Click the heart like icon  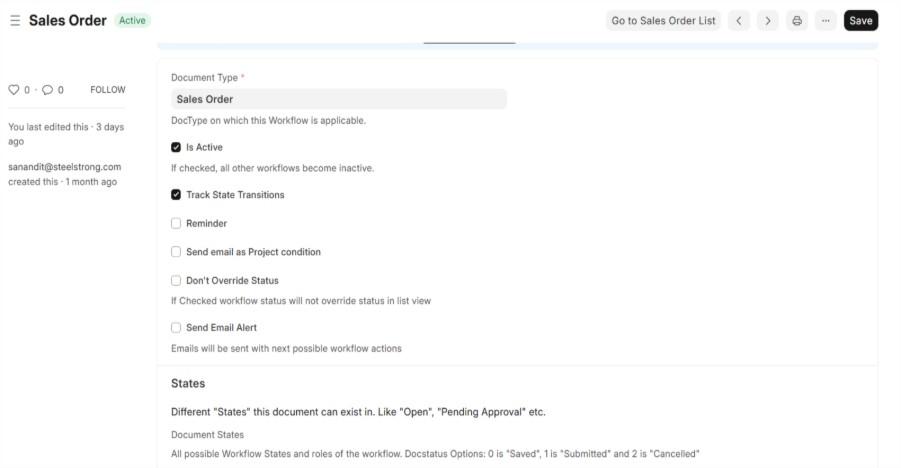pyautogui.click(x=14, y=90)
